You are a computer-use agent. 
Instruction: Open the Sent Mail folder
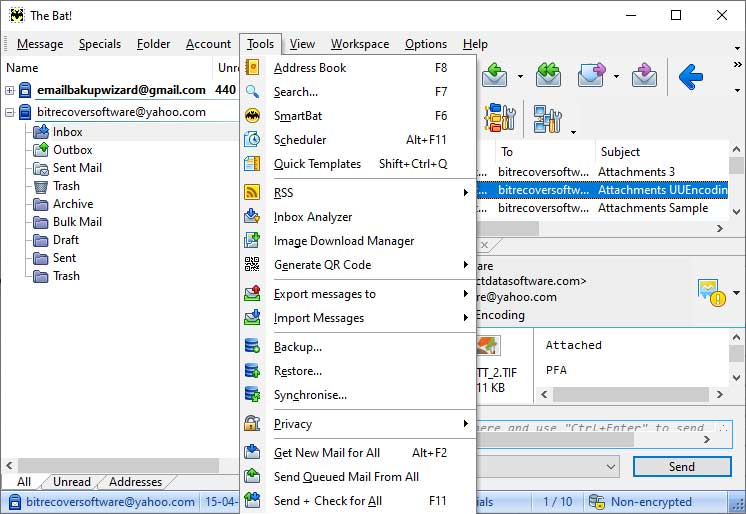77,168
